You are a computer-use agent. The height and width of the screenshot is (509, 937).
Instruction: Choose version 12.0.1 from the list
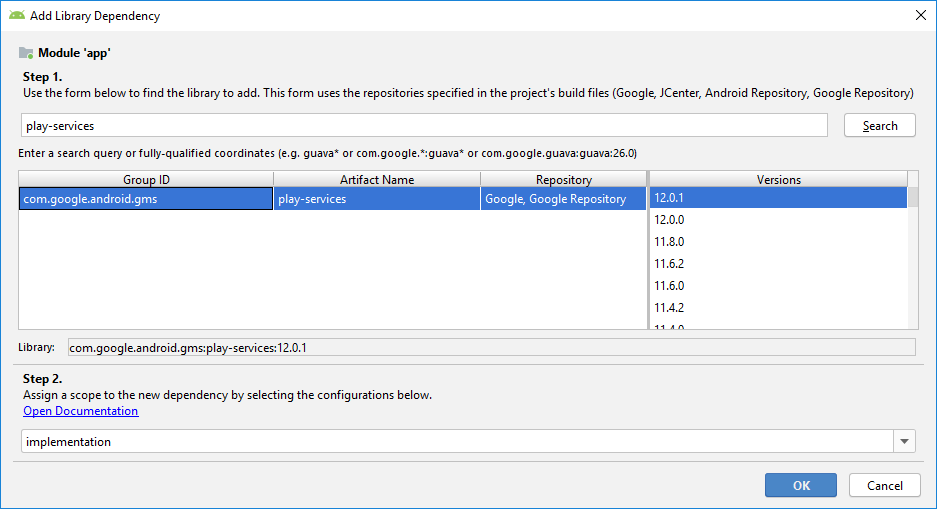(776, 198)
